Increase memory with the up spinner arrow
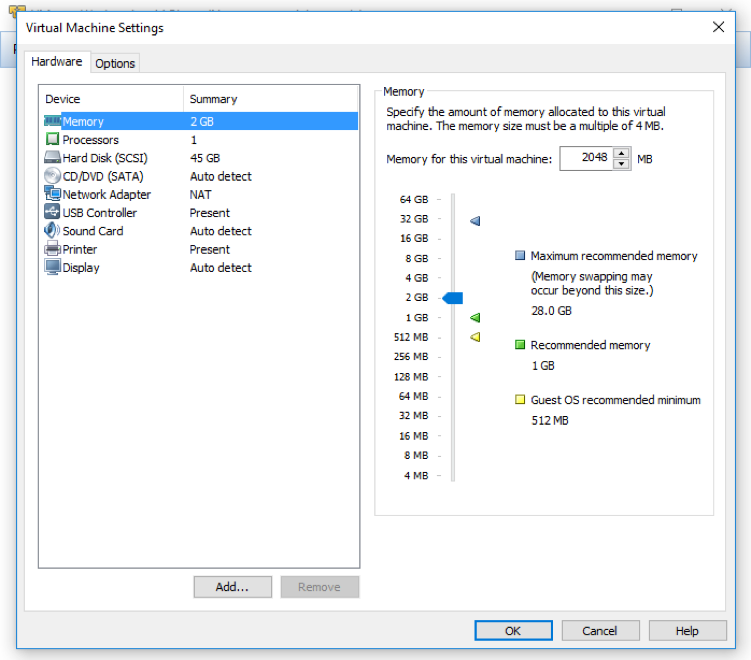The width and height of the screenshot is (751, 660). pos(622,153)
